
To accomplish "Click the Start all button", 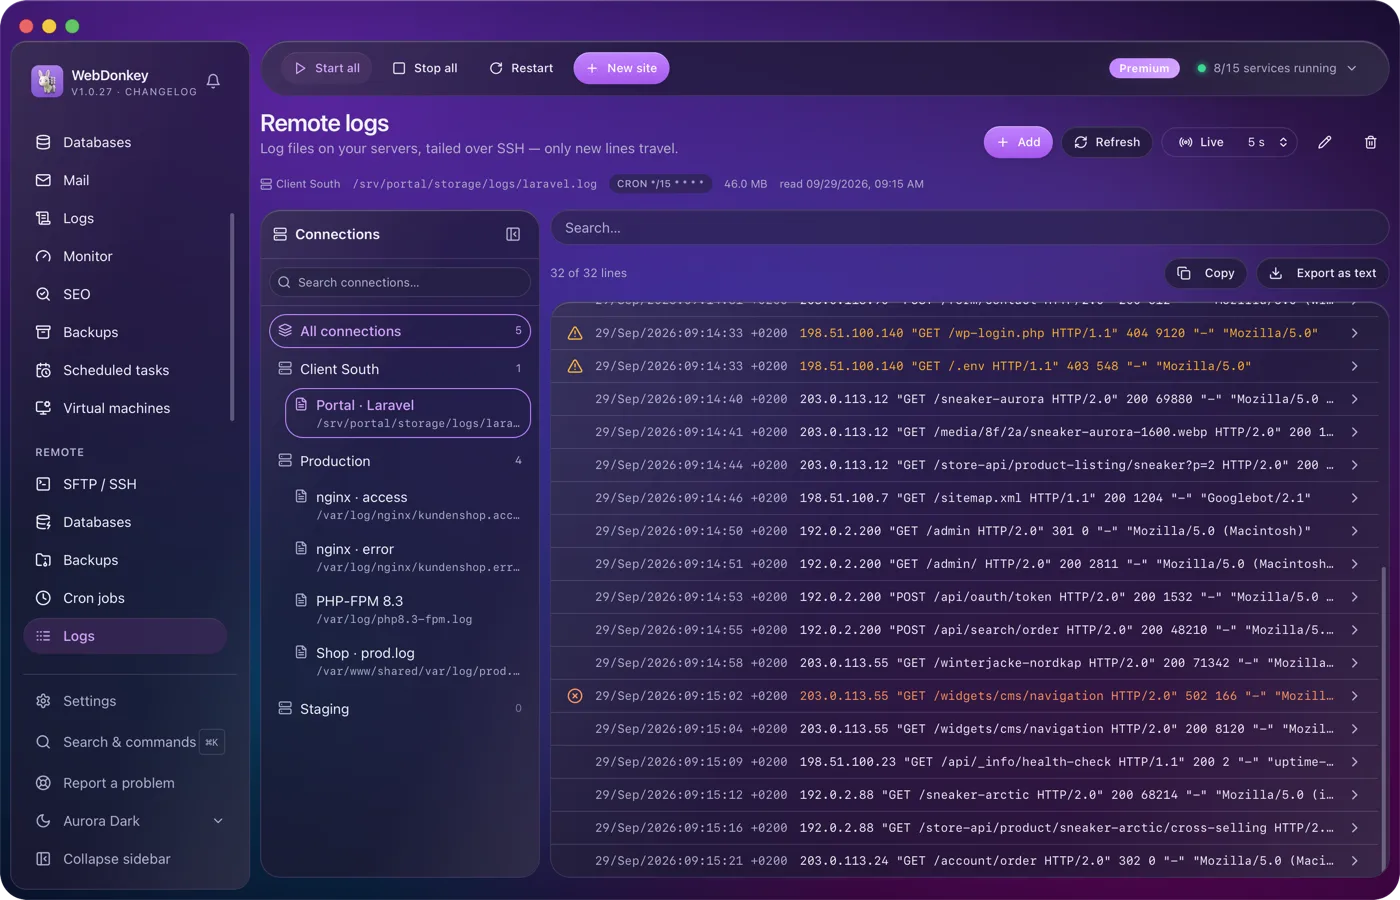I will [x=327, y=68].
